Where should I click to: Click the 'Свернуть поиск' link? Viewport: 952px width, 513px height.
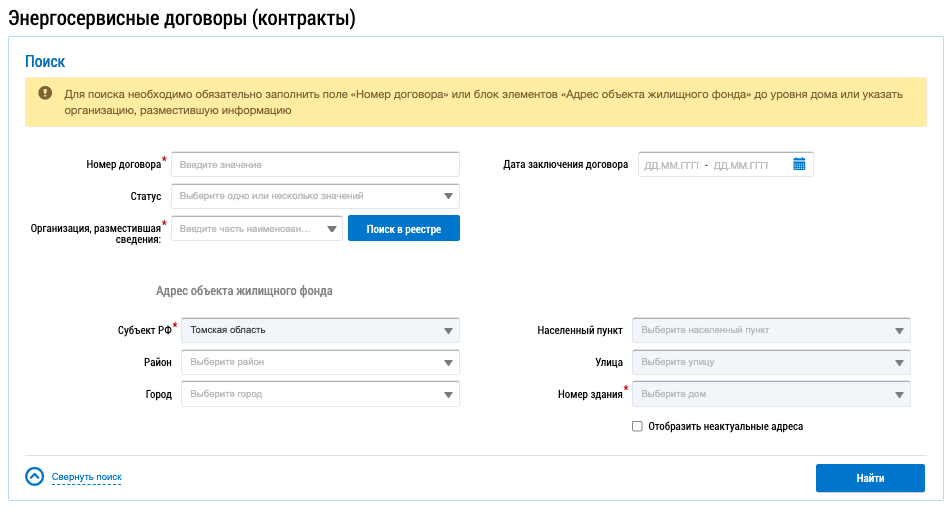coord(87,478)
